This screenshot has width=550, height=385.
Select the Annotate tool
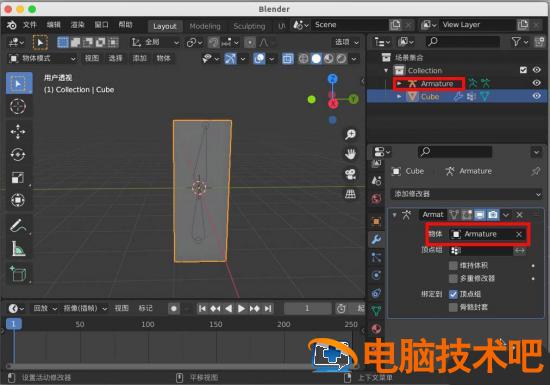coord(18,225)
